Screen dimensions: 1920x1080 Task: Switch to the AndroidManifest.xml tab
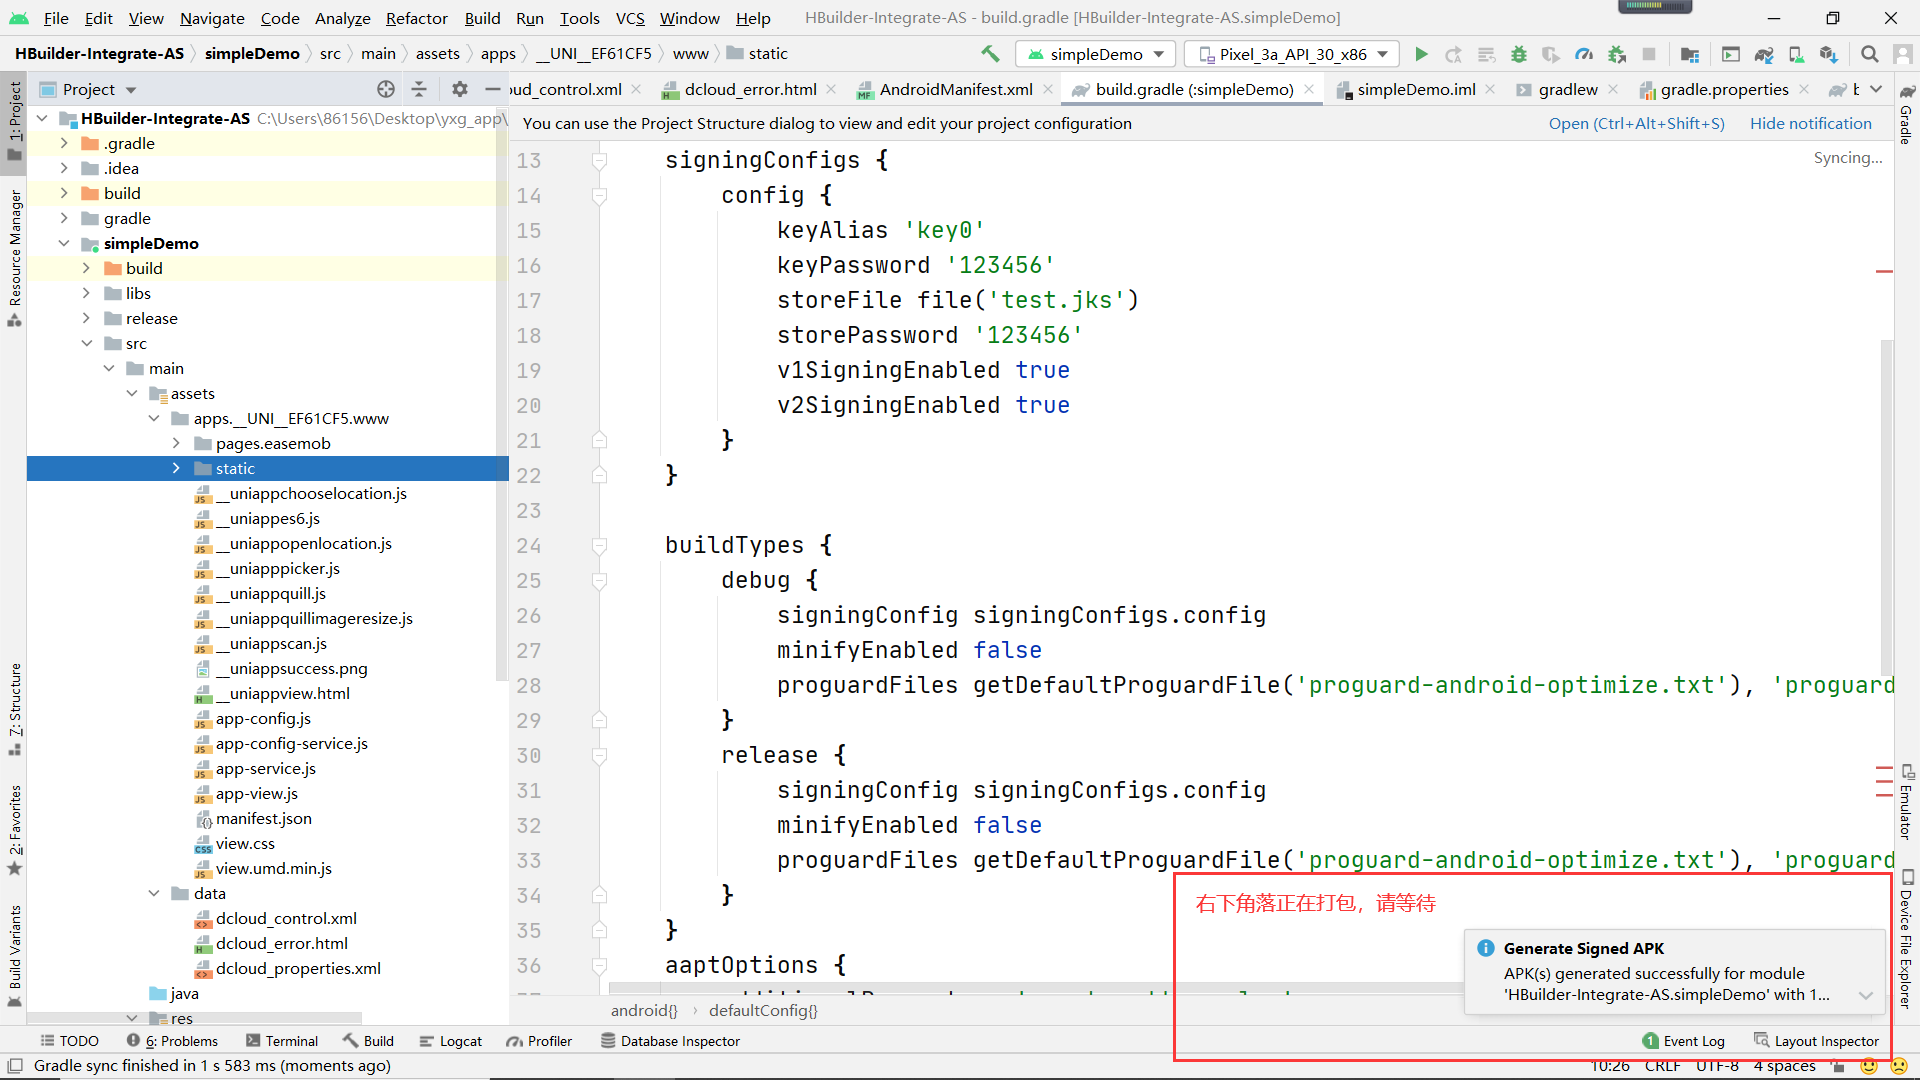point(955,89)
